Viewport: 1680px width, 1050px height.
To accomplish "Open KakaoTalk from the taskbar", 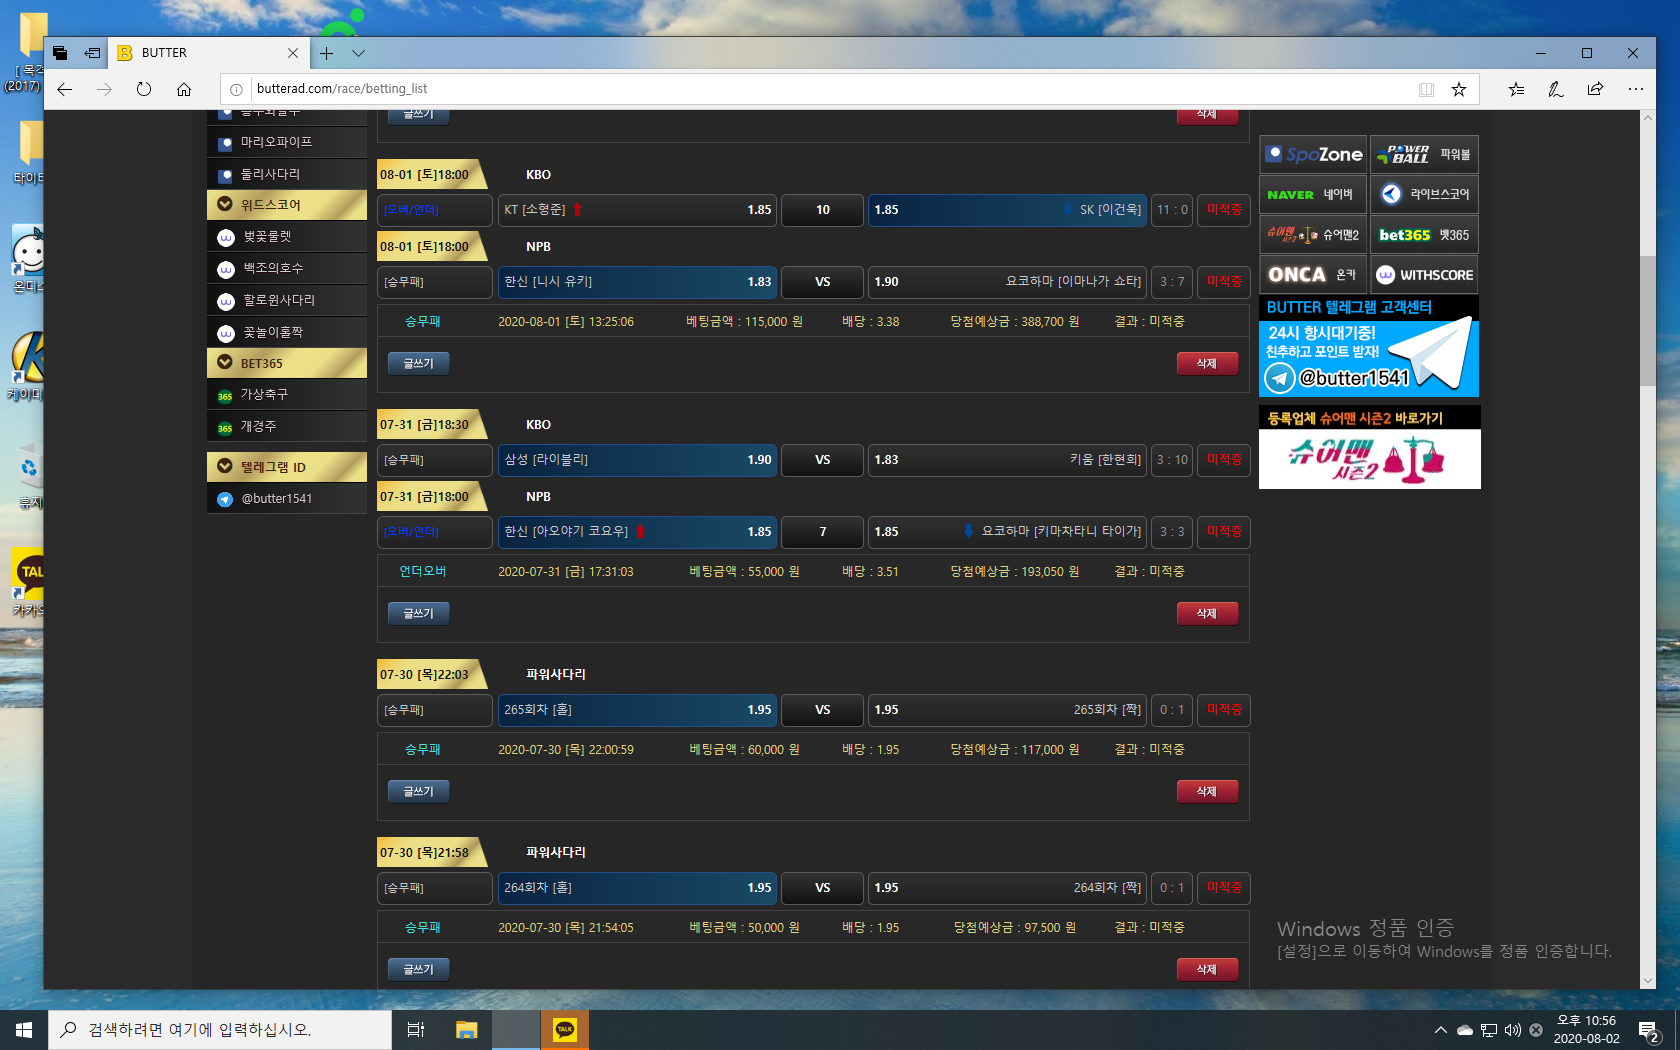I will pos(565,1029).
